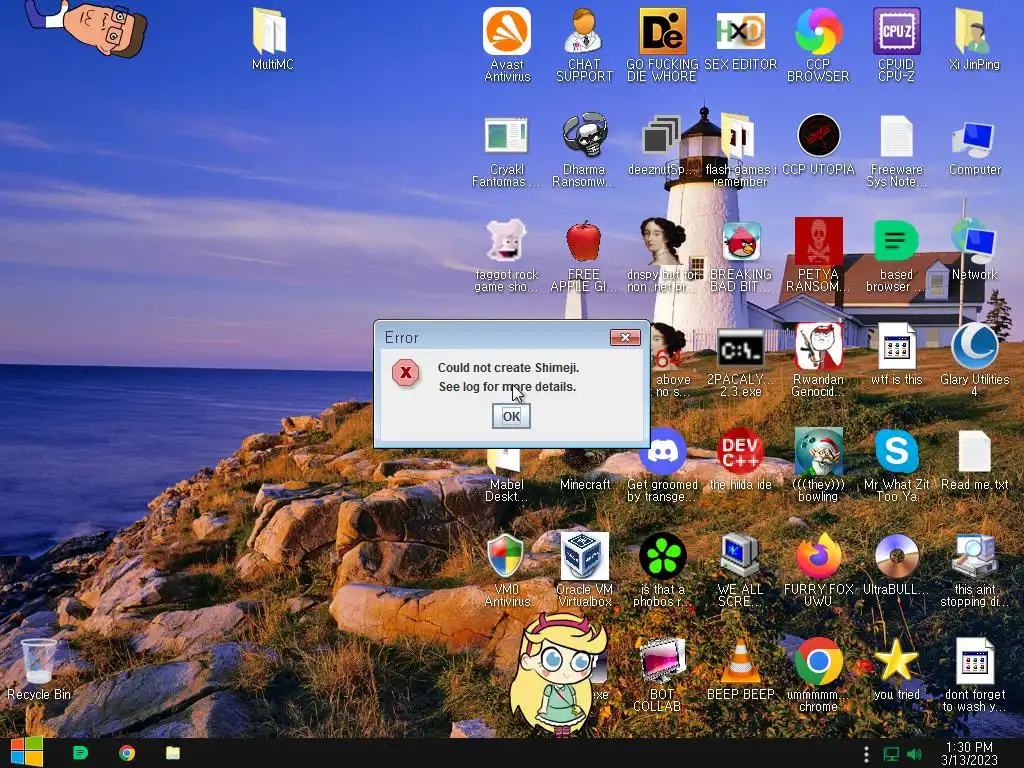Open the green chat app on taskbar
Image resolution: width=1024 pixels, height=768 pixels.
80,753
